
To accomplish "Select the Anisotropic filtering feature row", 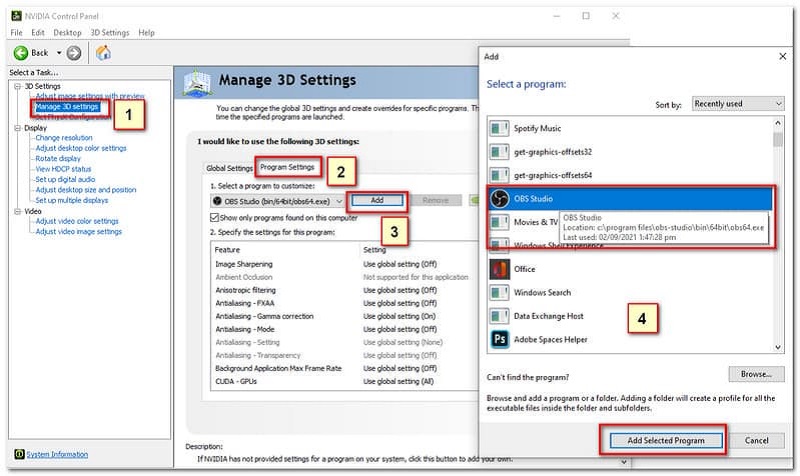I will pyautogui.click(x=345, y=290).
